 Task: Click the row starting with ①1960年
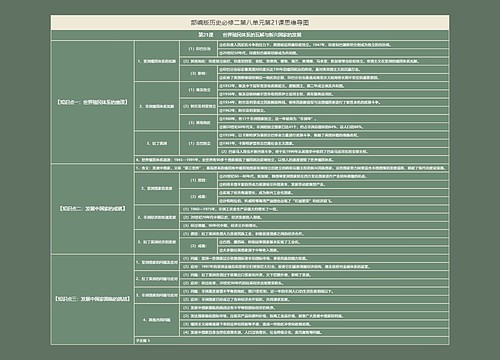click(333, 119)
